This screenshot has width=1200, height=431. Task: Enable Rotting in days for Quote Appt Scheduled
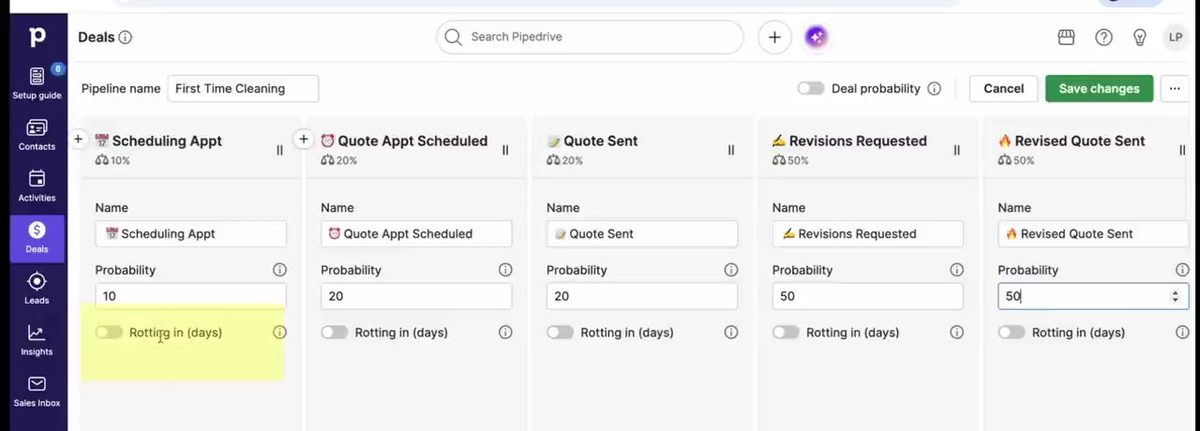point(335,332)
